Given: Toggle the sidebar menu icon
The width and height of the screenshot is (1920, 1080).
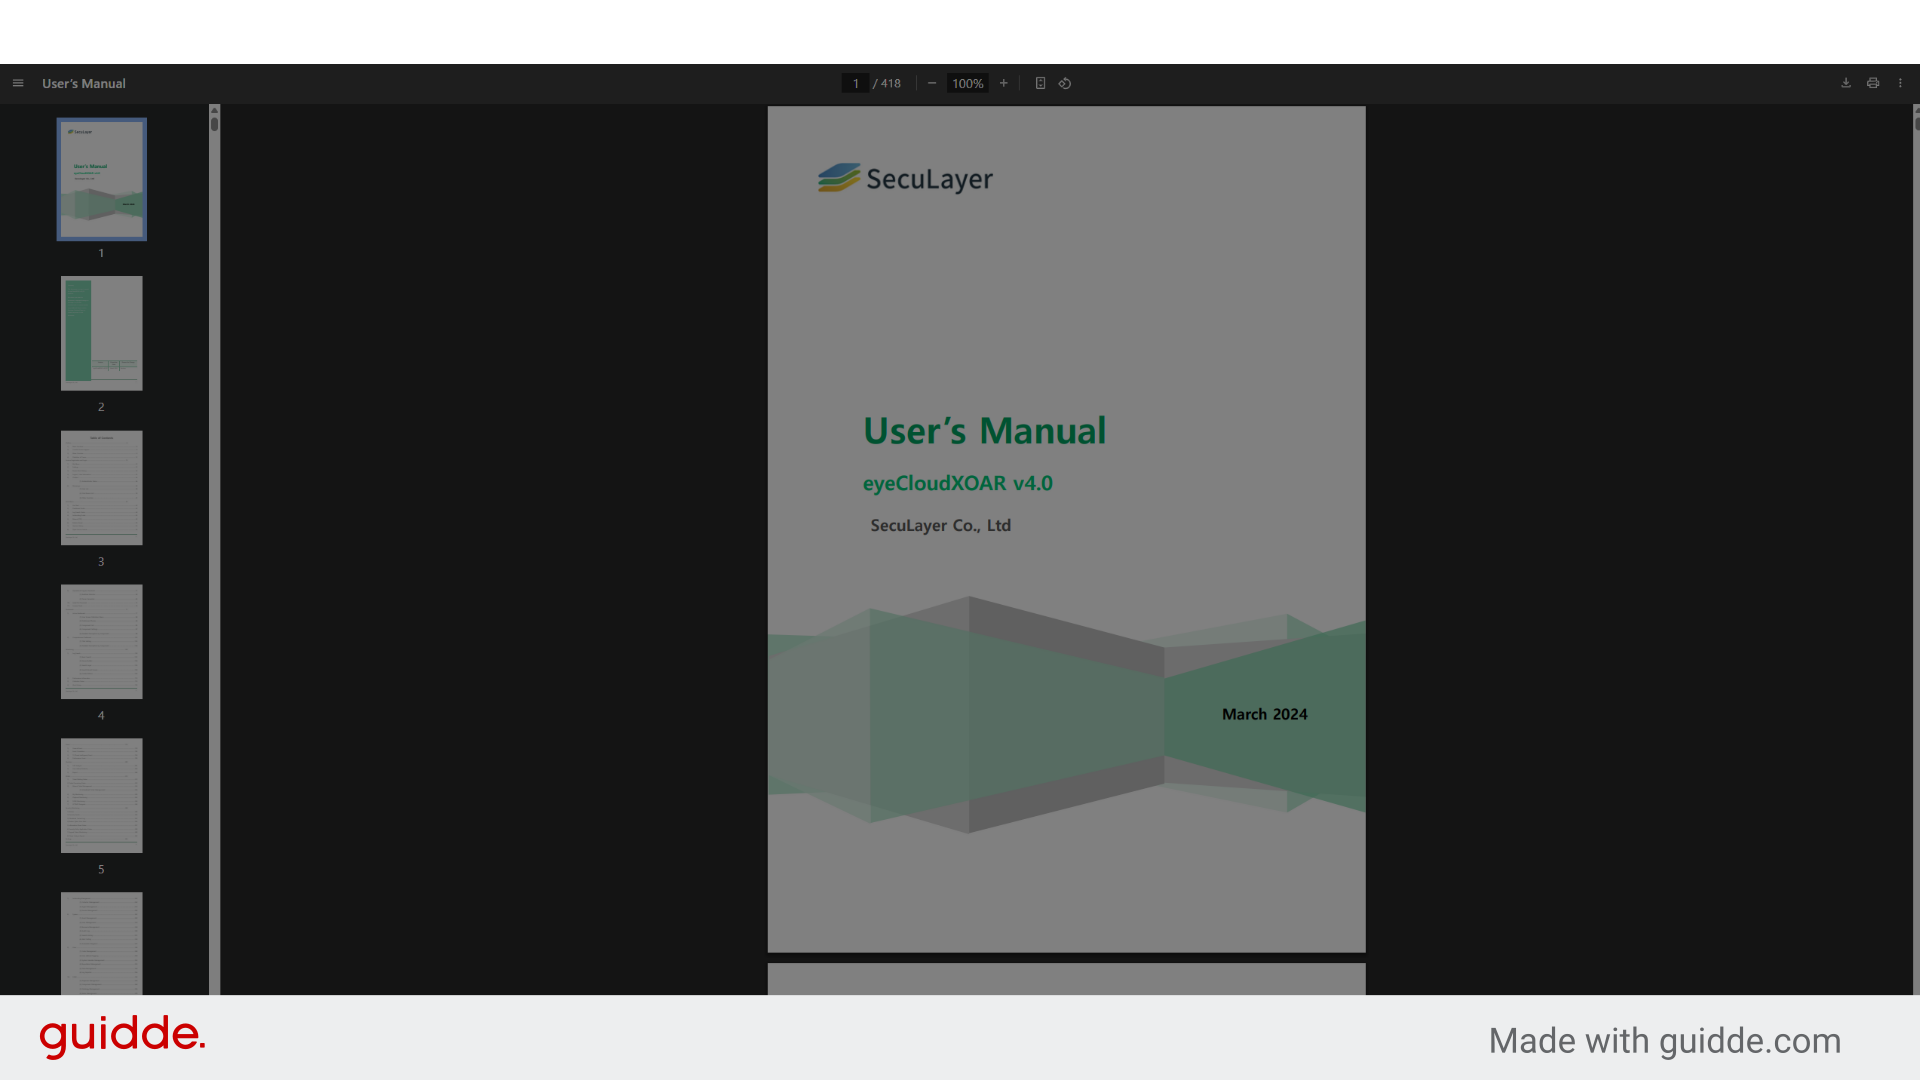Looking at the screenshot, I should pyautogui.click(x=18, y=83).
